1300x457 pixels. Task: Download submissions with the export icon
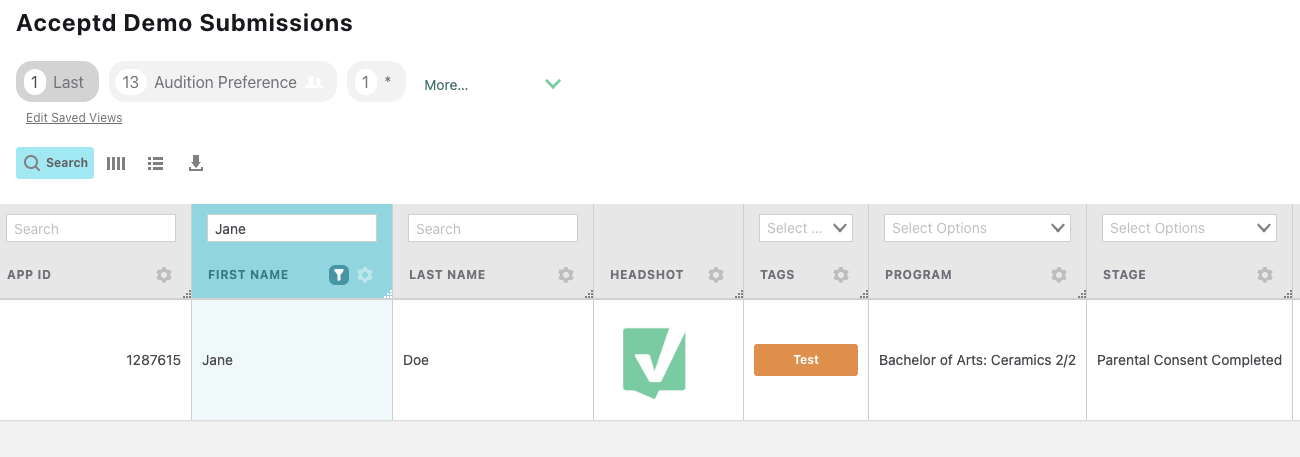coord(196,163)
